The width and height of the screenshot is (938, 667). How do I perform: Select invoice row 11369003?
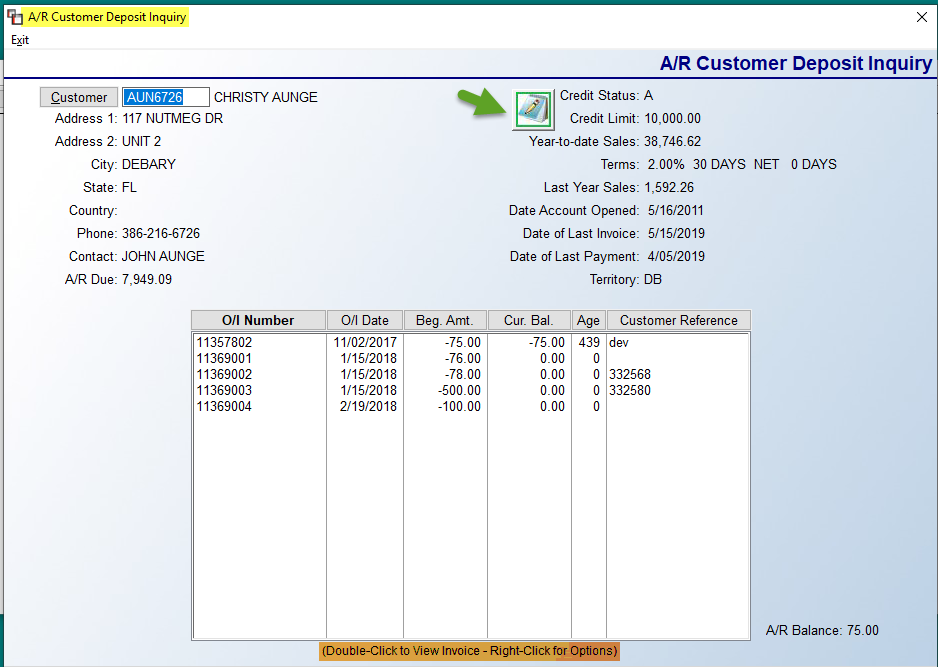tap(471, 391)
